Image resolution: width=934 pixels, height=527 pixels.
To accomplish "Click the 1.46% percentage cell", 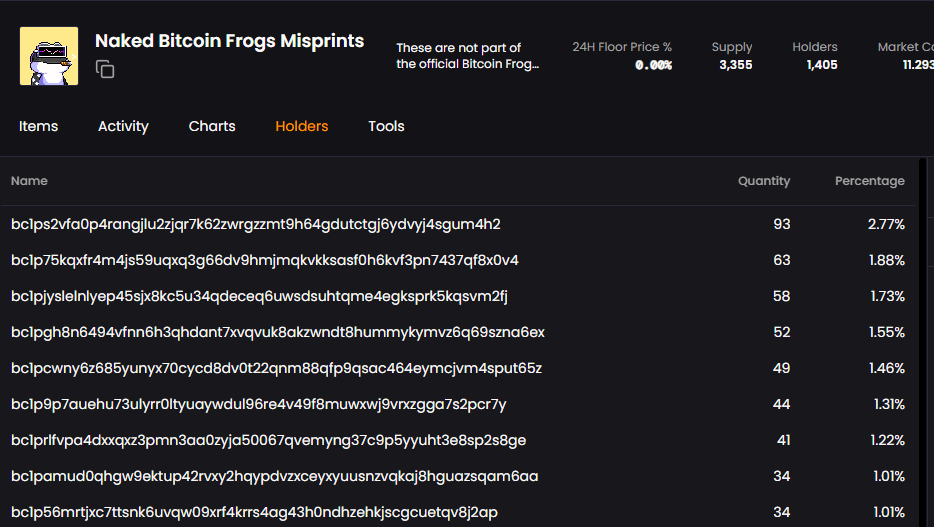I will click(x=887, y=369).
